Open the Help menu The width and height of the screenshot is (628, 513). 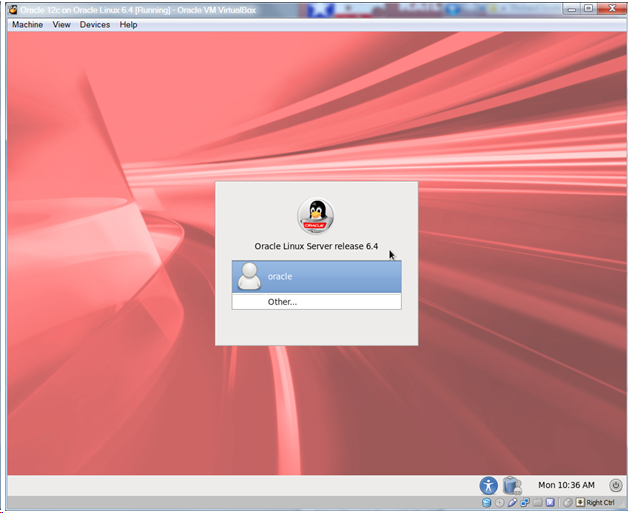pyautogui.click(x=128, y=24)
